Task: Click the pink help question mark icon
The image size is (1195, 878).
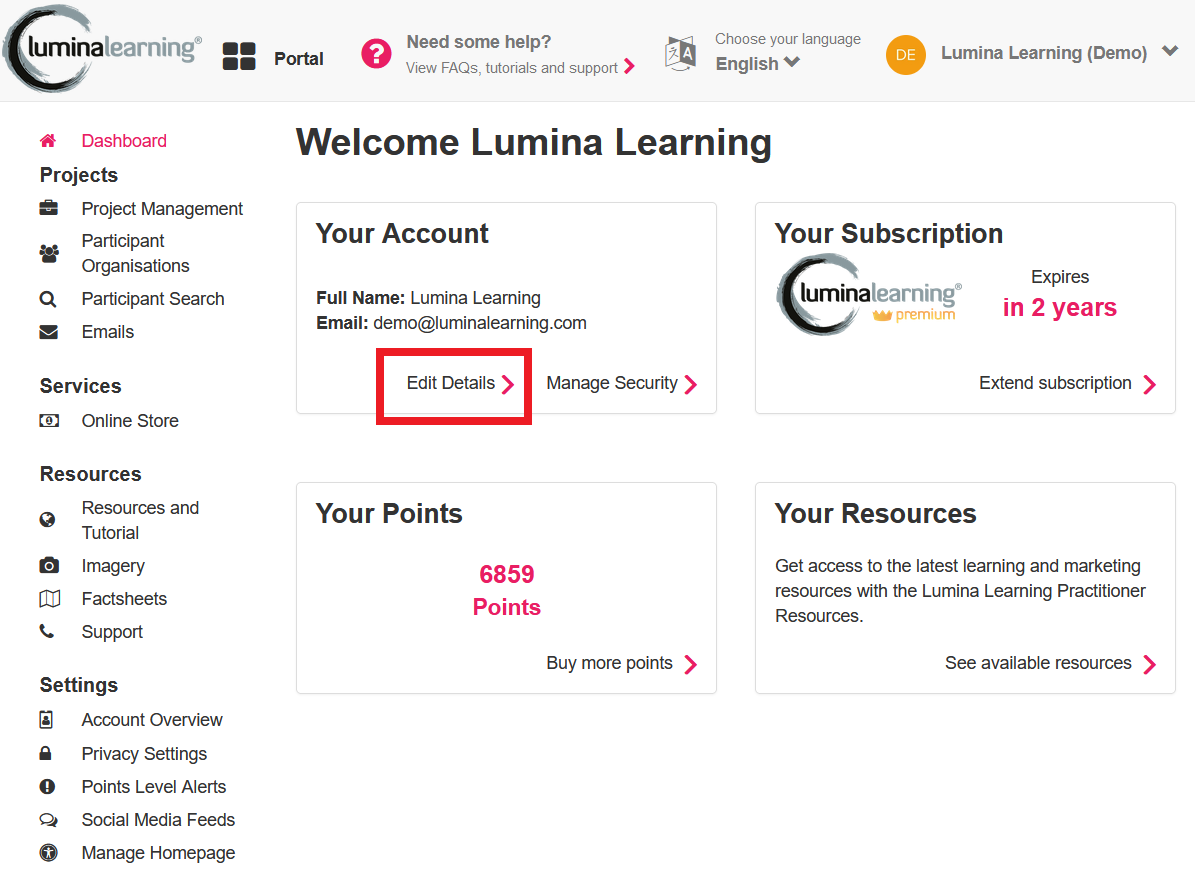Action: pos(376,53)
